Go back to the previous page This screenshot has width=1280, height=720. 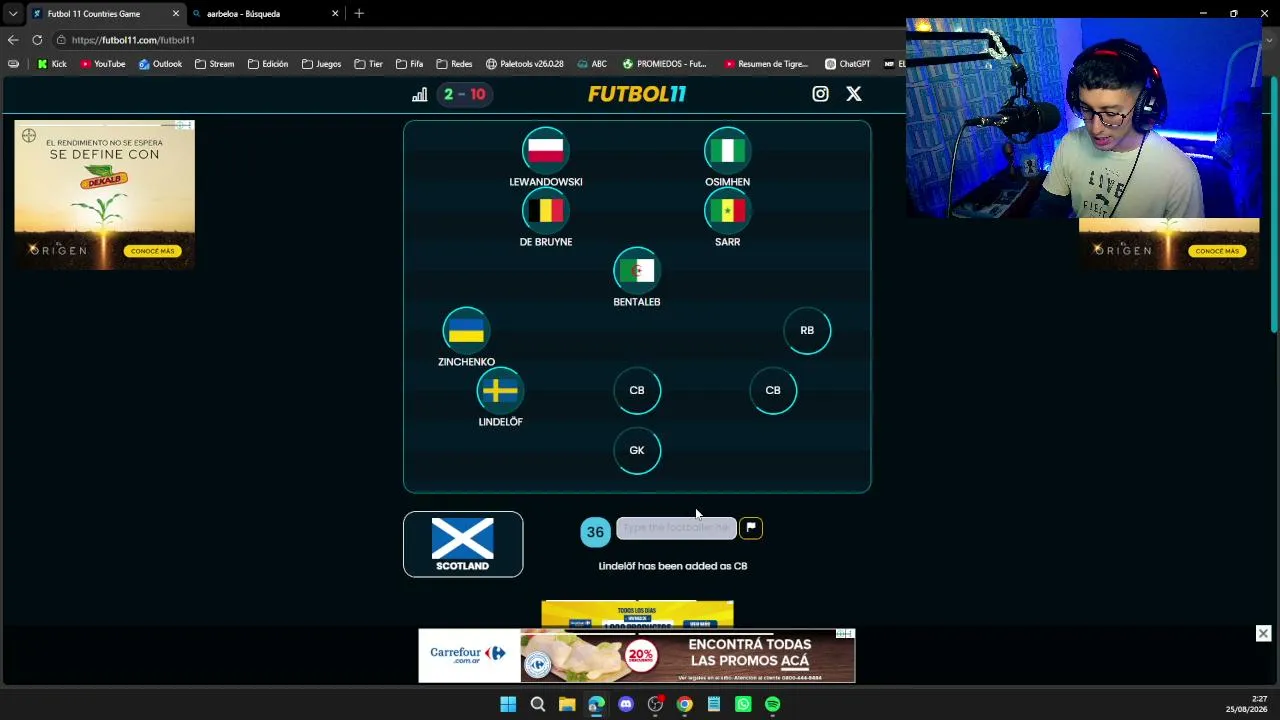[x=12, y=40]
